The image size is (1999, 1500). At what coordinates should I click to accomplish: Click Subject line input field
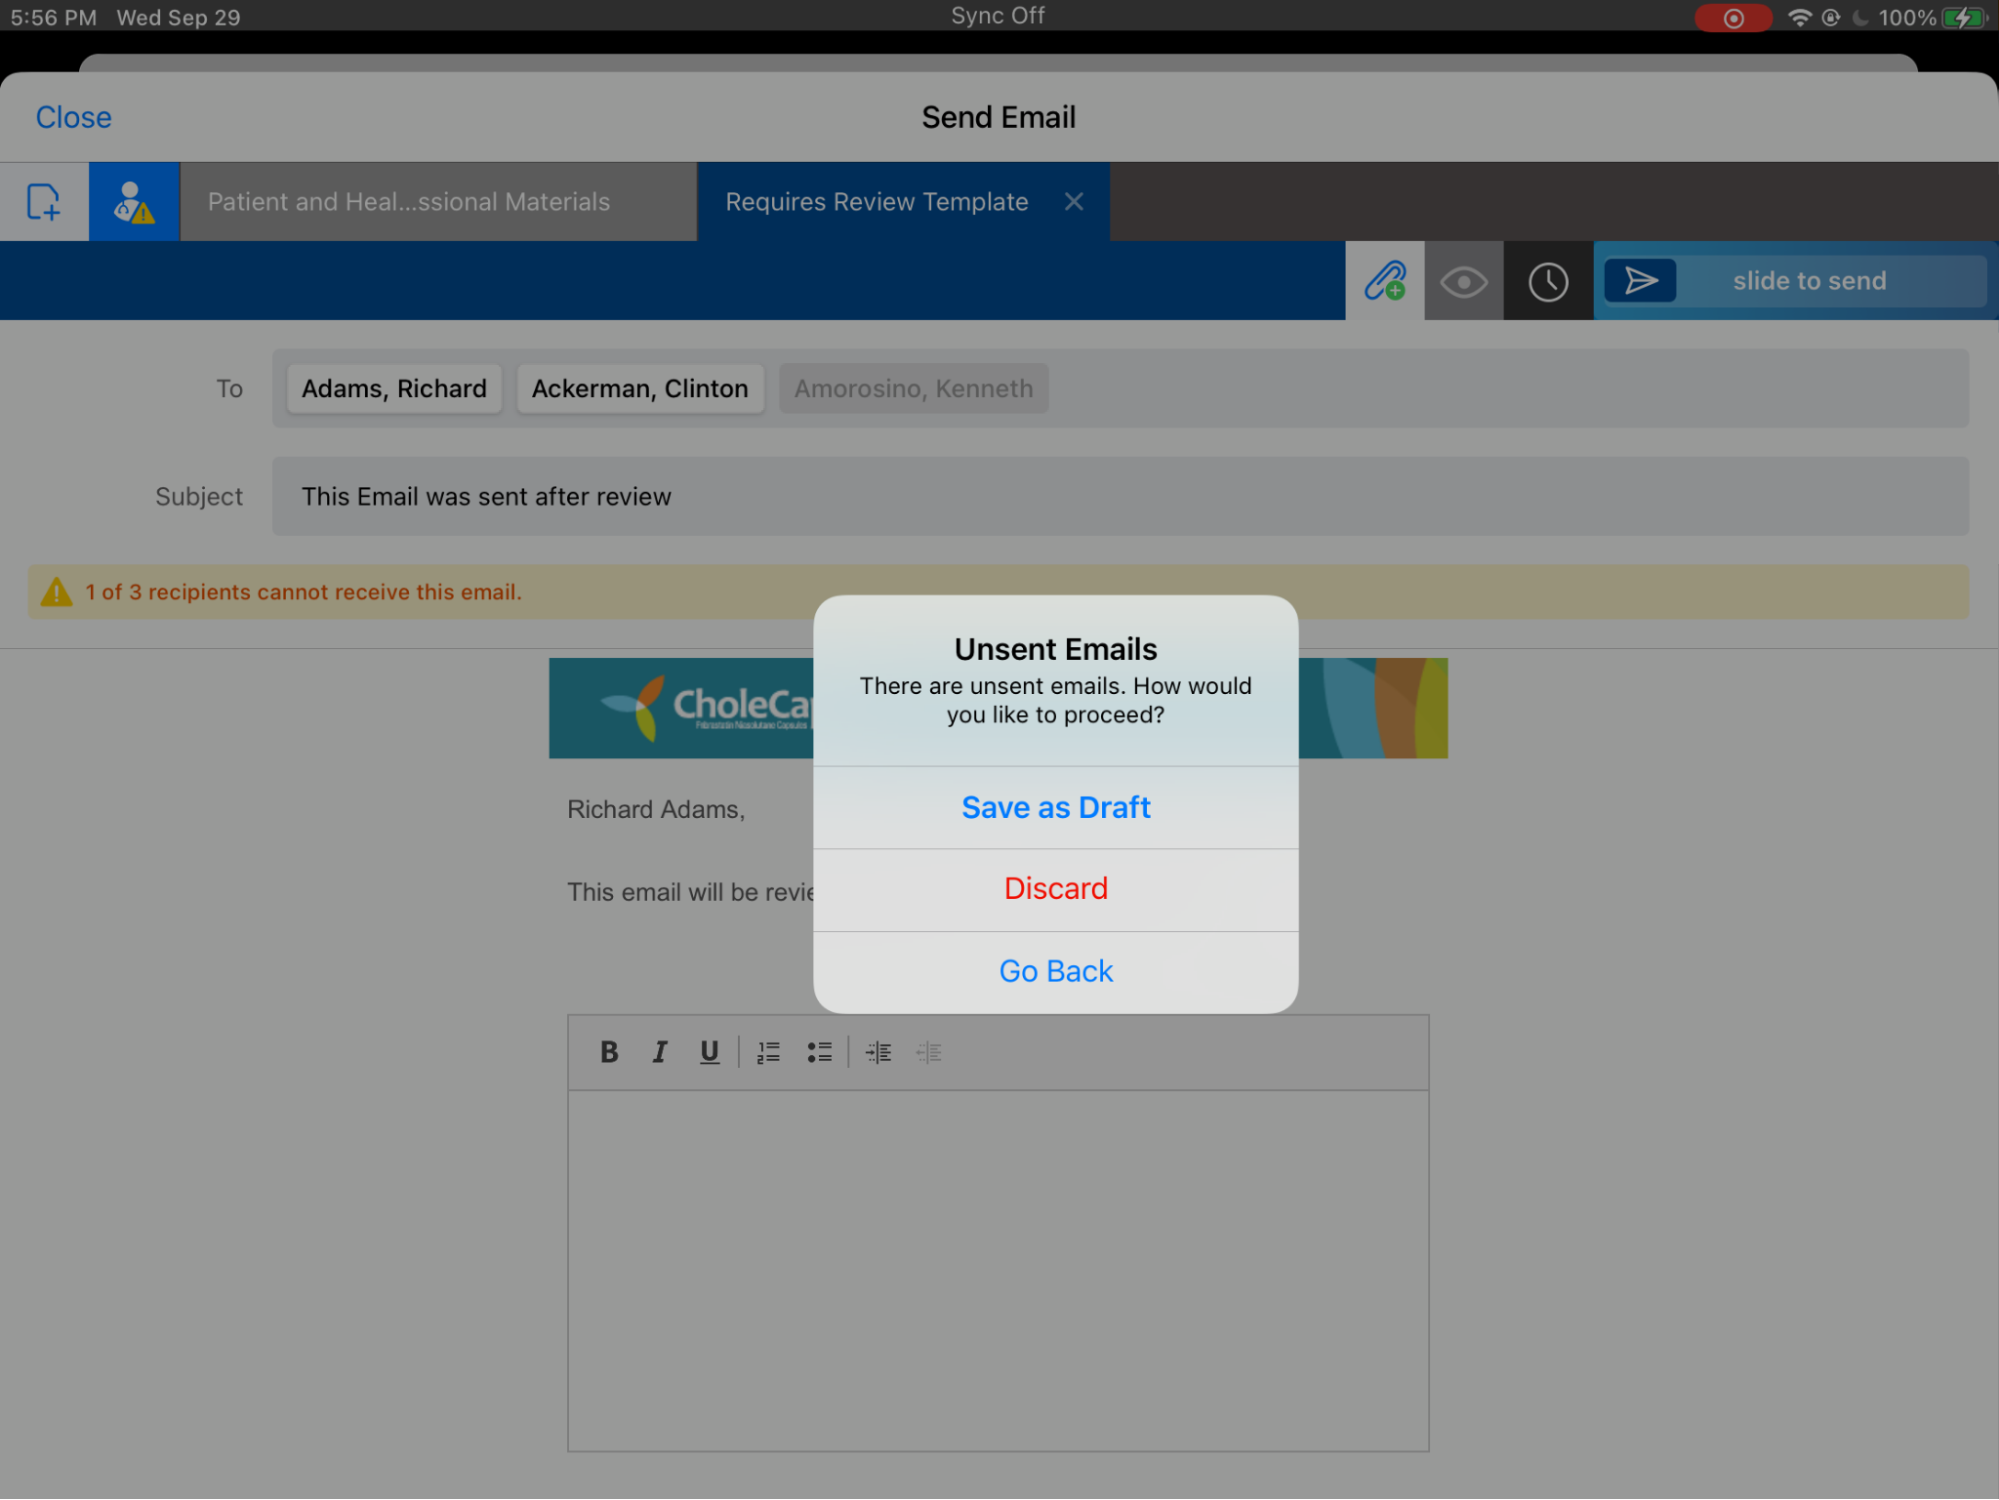pyautogui.click(x=1120, y=496)
